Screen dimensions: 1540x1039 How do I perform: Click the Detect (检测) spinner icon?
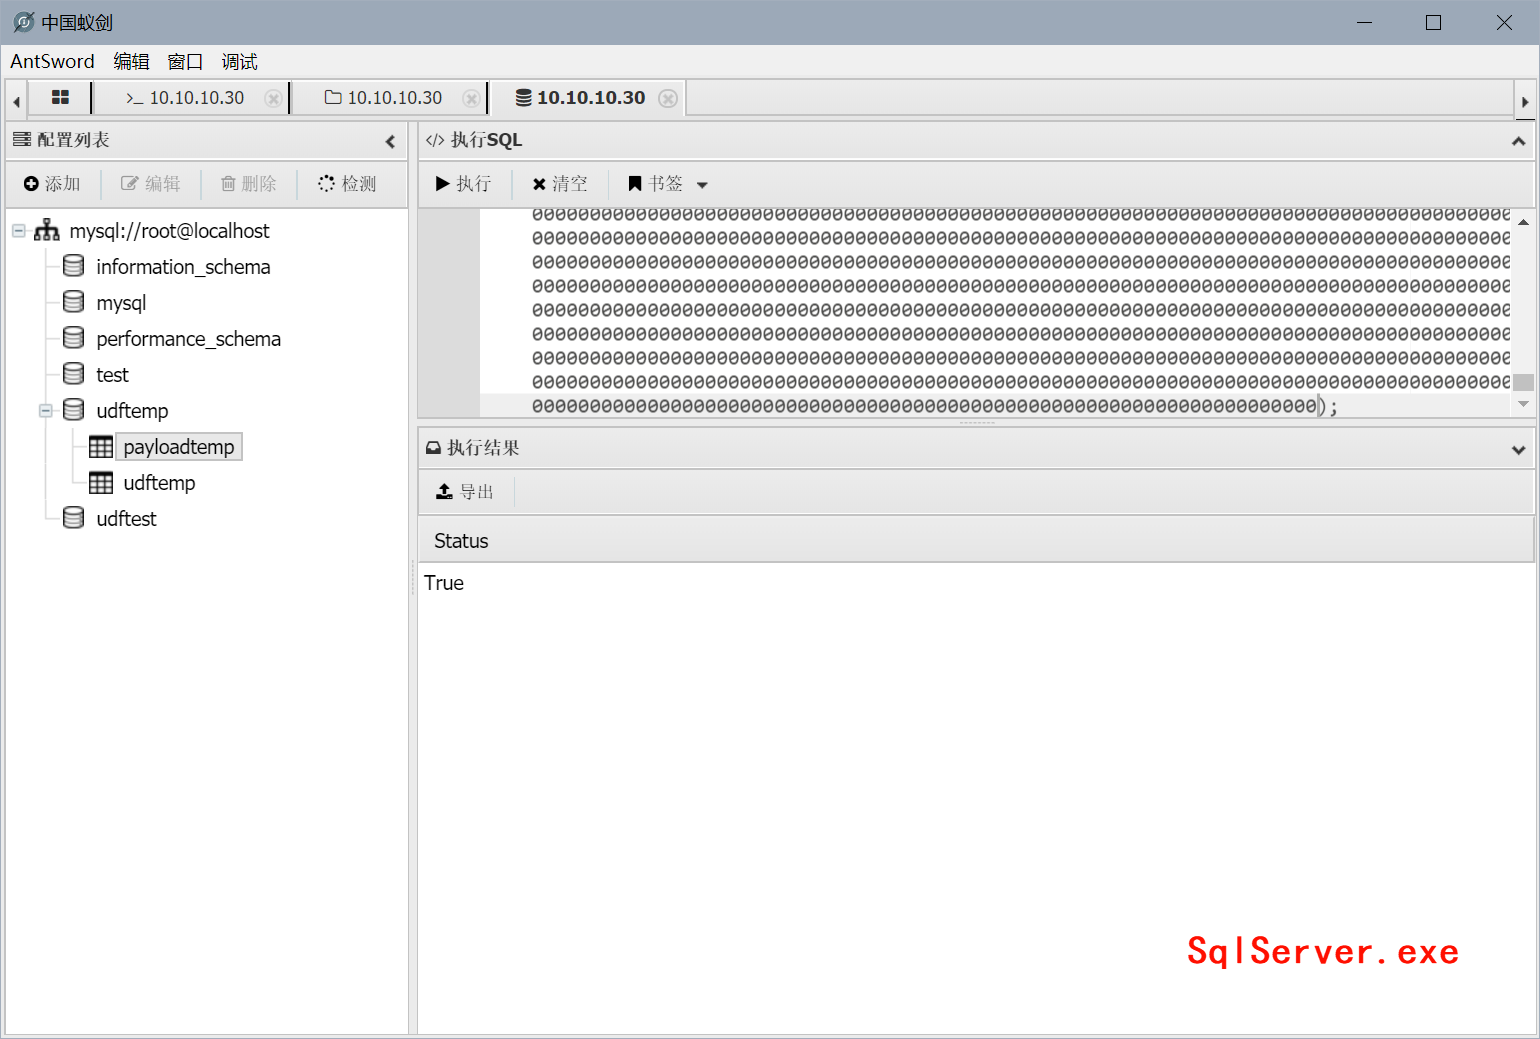click(x=326, y=184)
